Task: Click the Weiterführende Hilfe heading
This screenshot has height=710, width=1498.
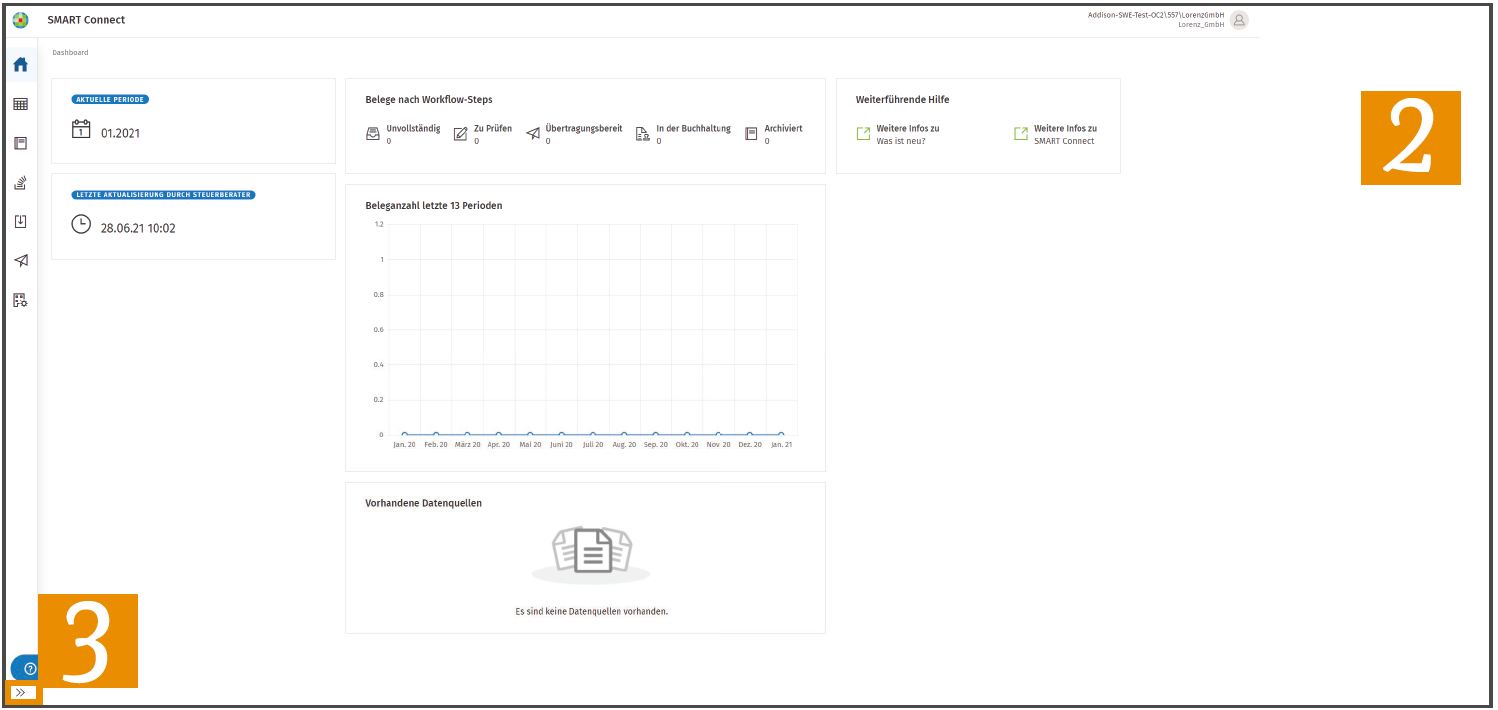Action: tap(903, 100)
